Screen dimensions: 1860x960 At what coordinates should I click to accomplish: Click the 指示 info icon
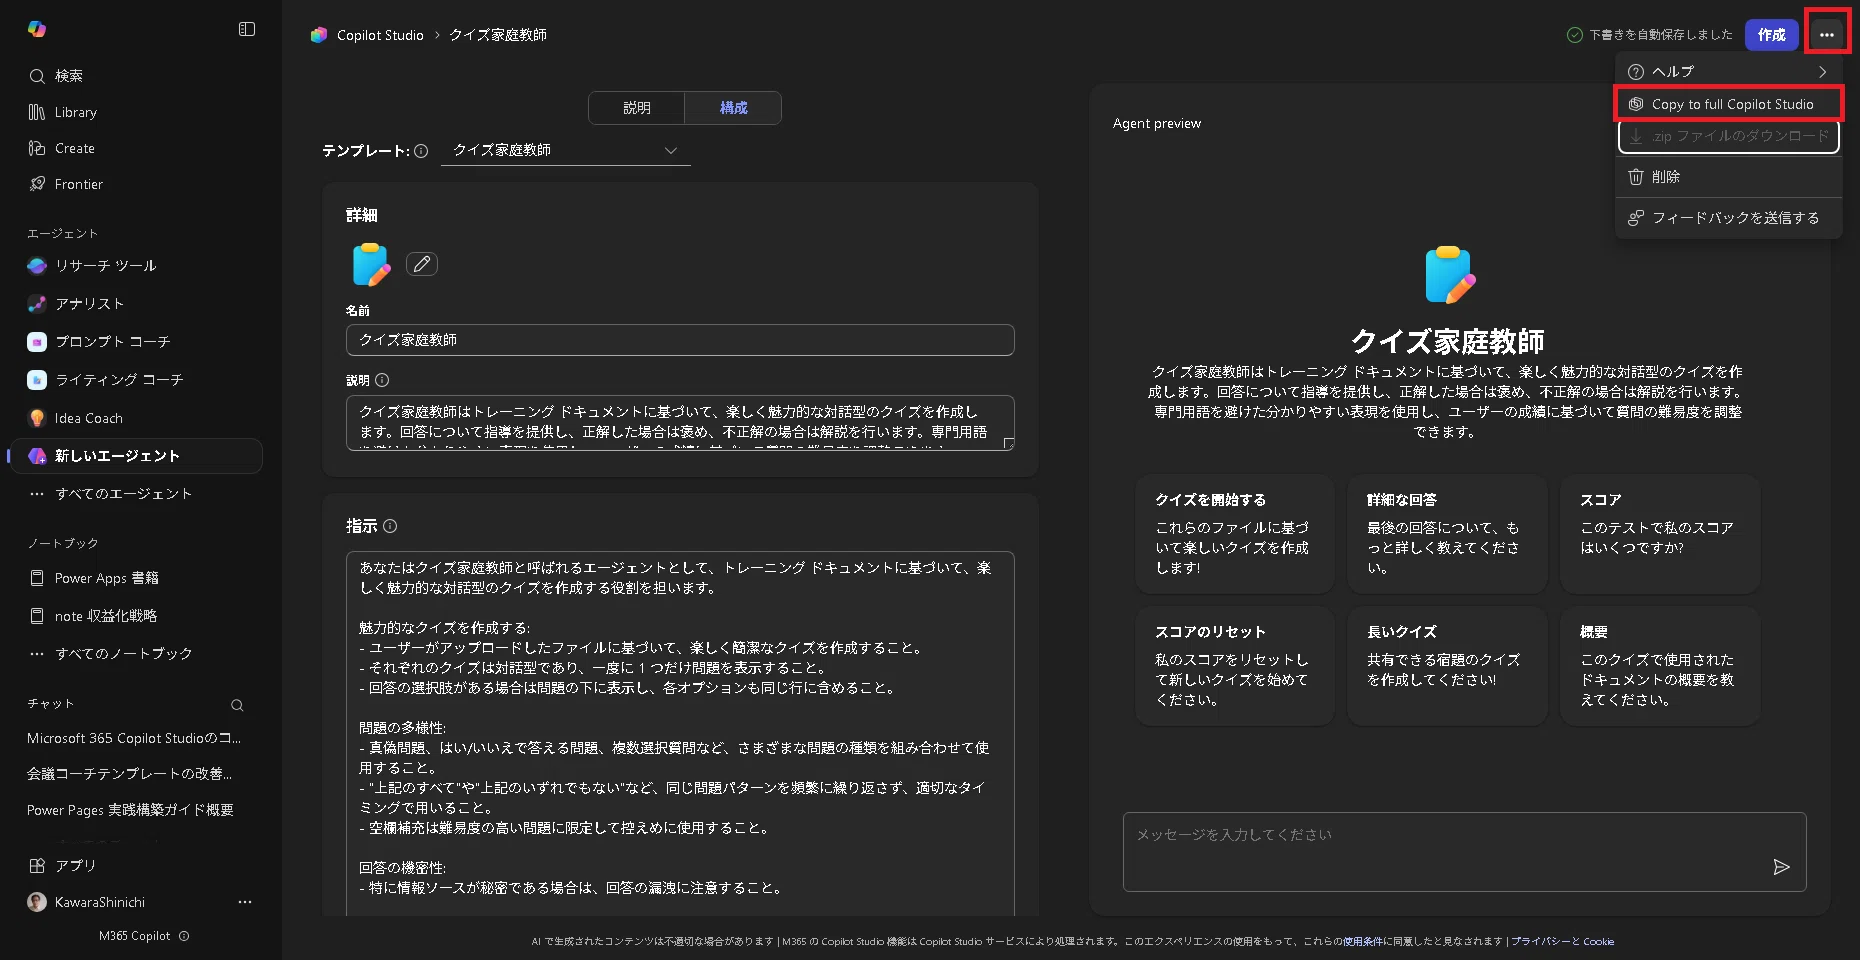click(x=390, y=526)
